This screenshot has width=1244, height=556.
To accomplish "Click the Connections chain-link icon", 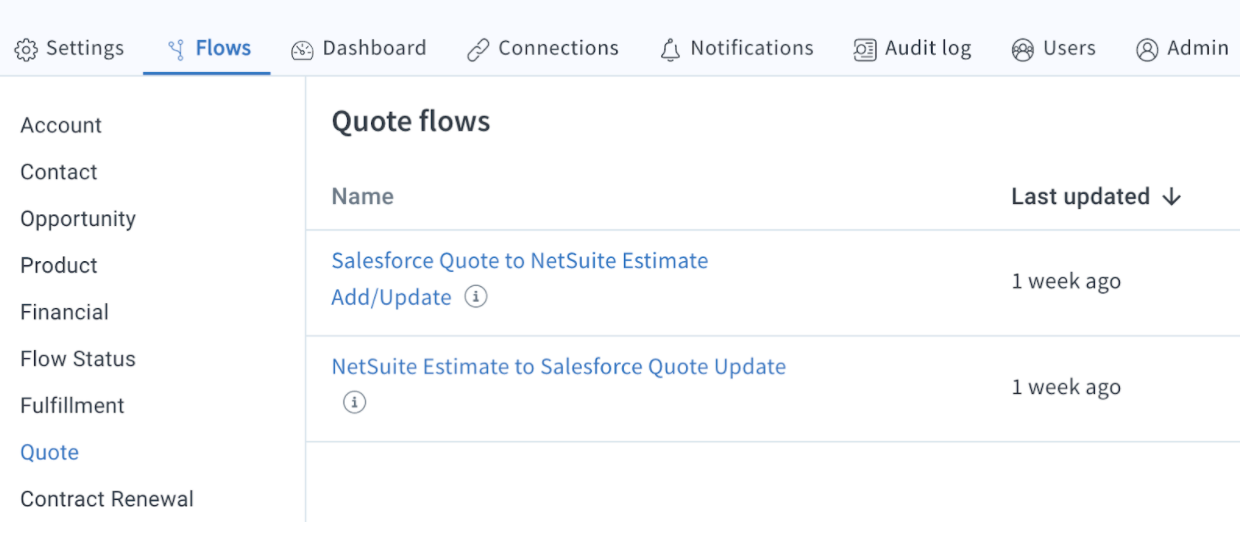I will (x=479, y=50).
